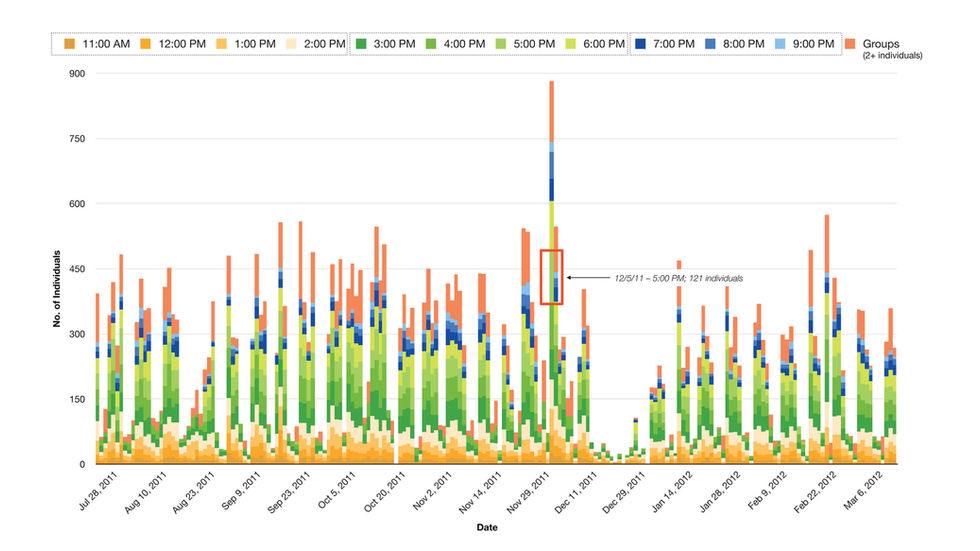The height and width of the screenshot is (551, 980).
Task: Click the red highlight box on chart
Action: click(x=552, y=277)
